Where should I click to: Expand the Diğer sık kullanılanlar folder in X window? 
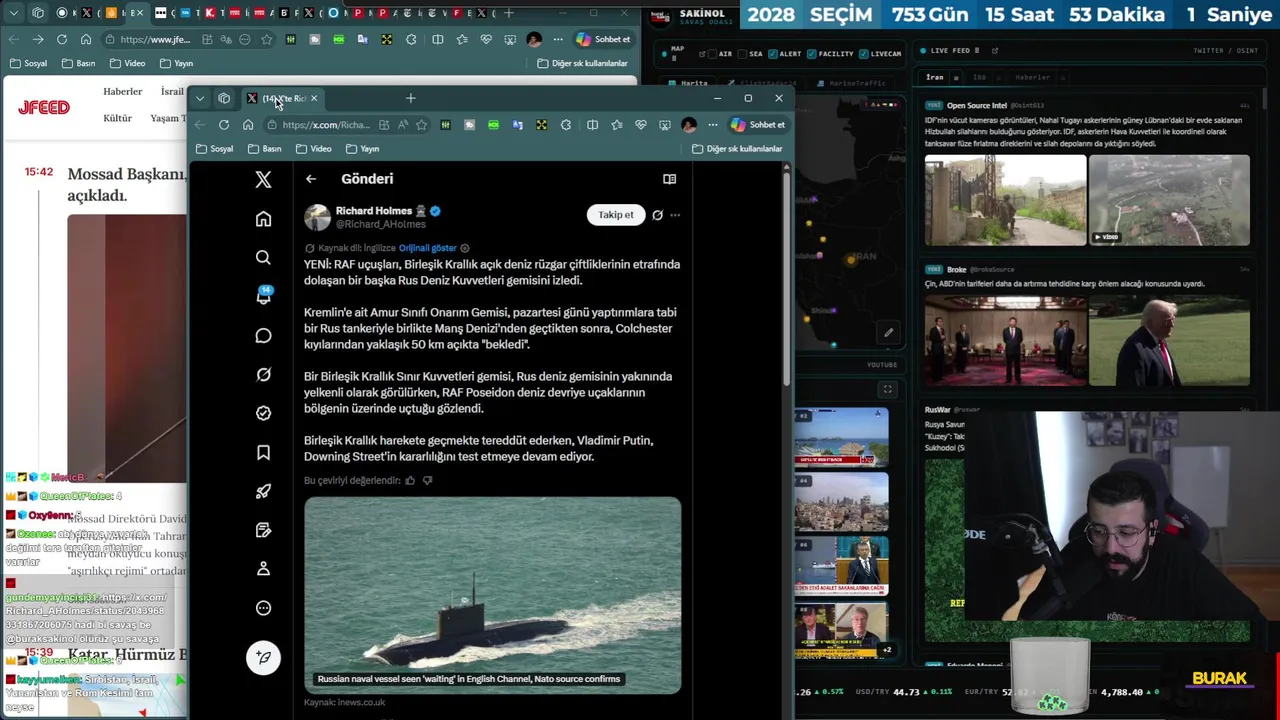pos(737,149)
